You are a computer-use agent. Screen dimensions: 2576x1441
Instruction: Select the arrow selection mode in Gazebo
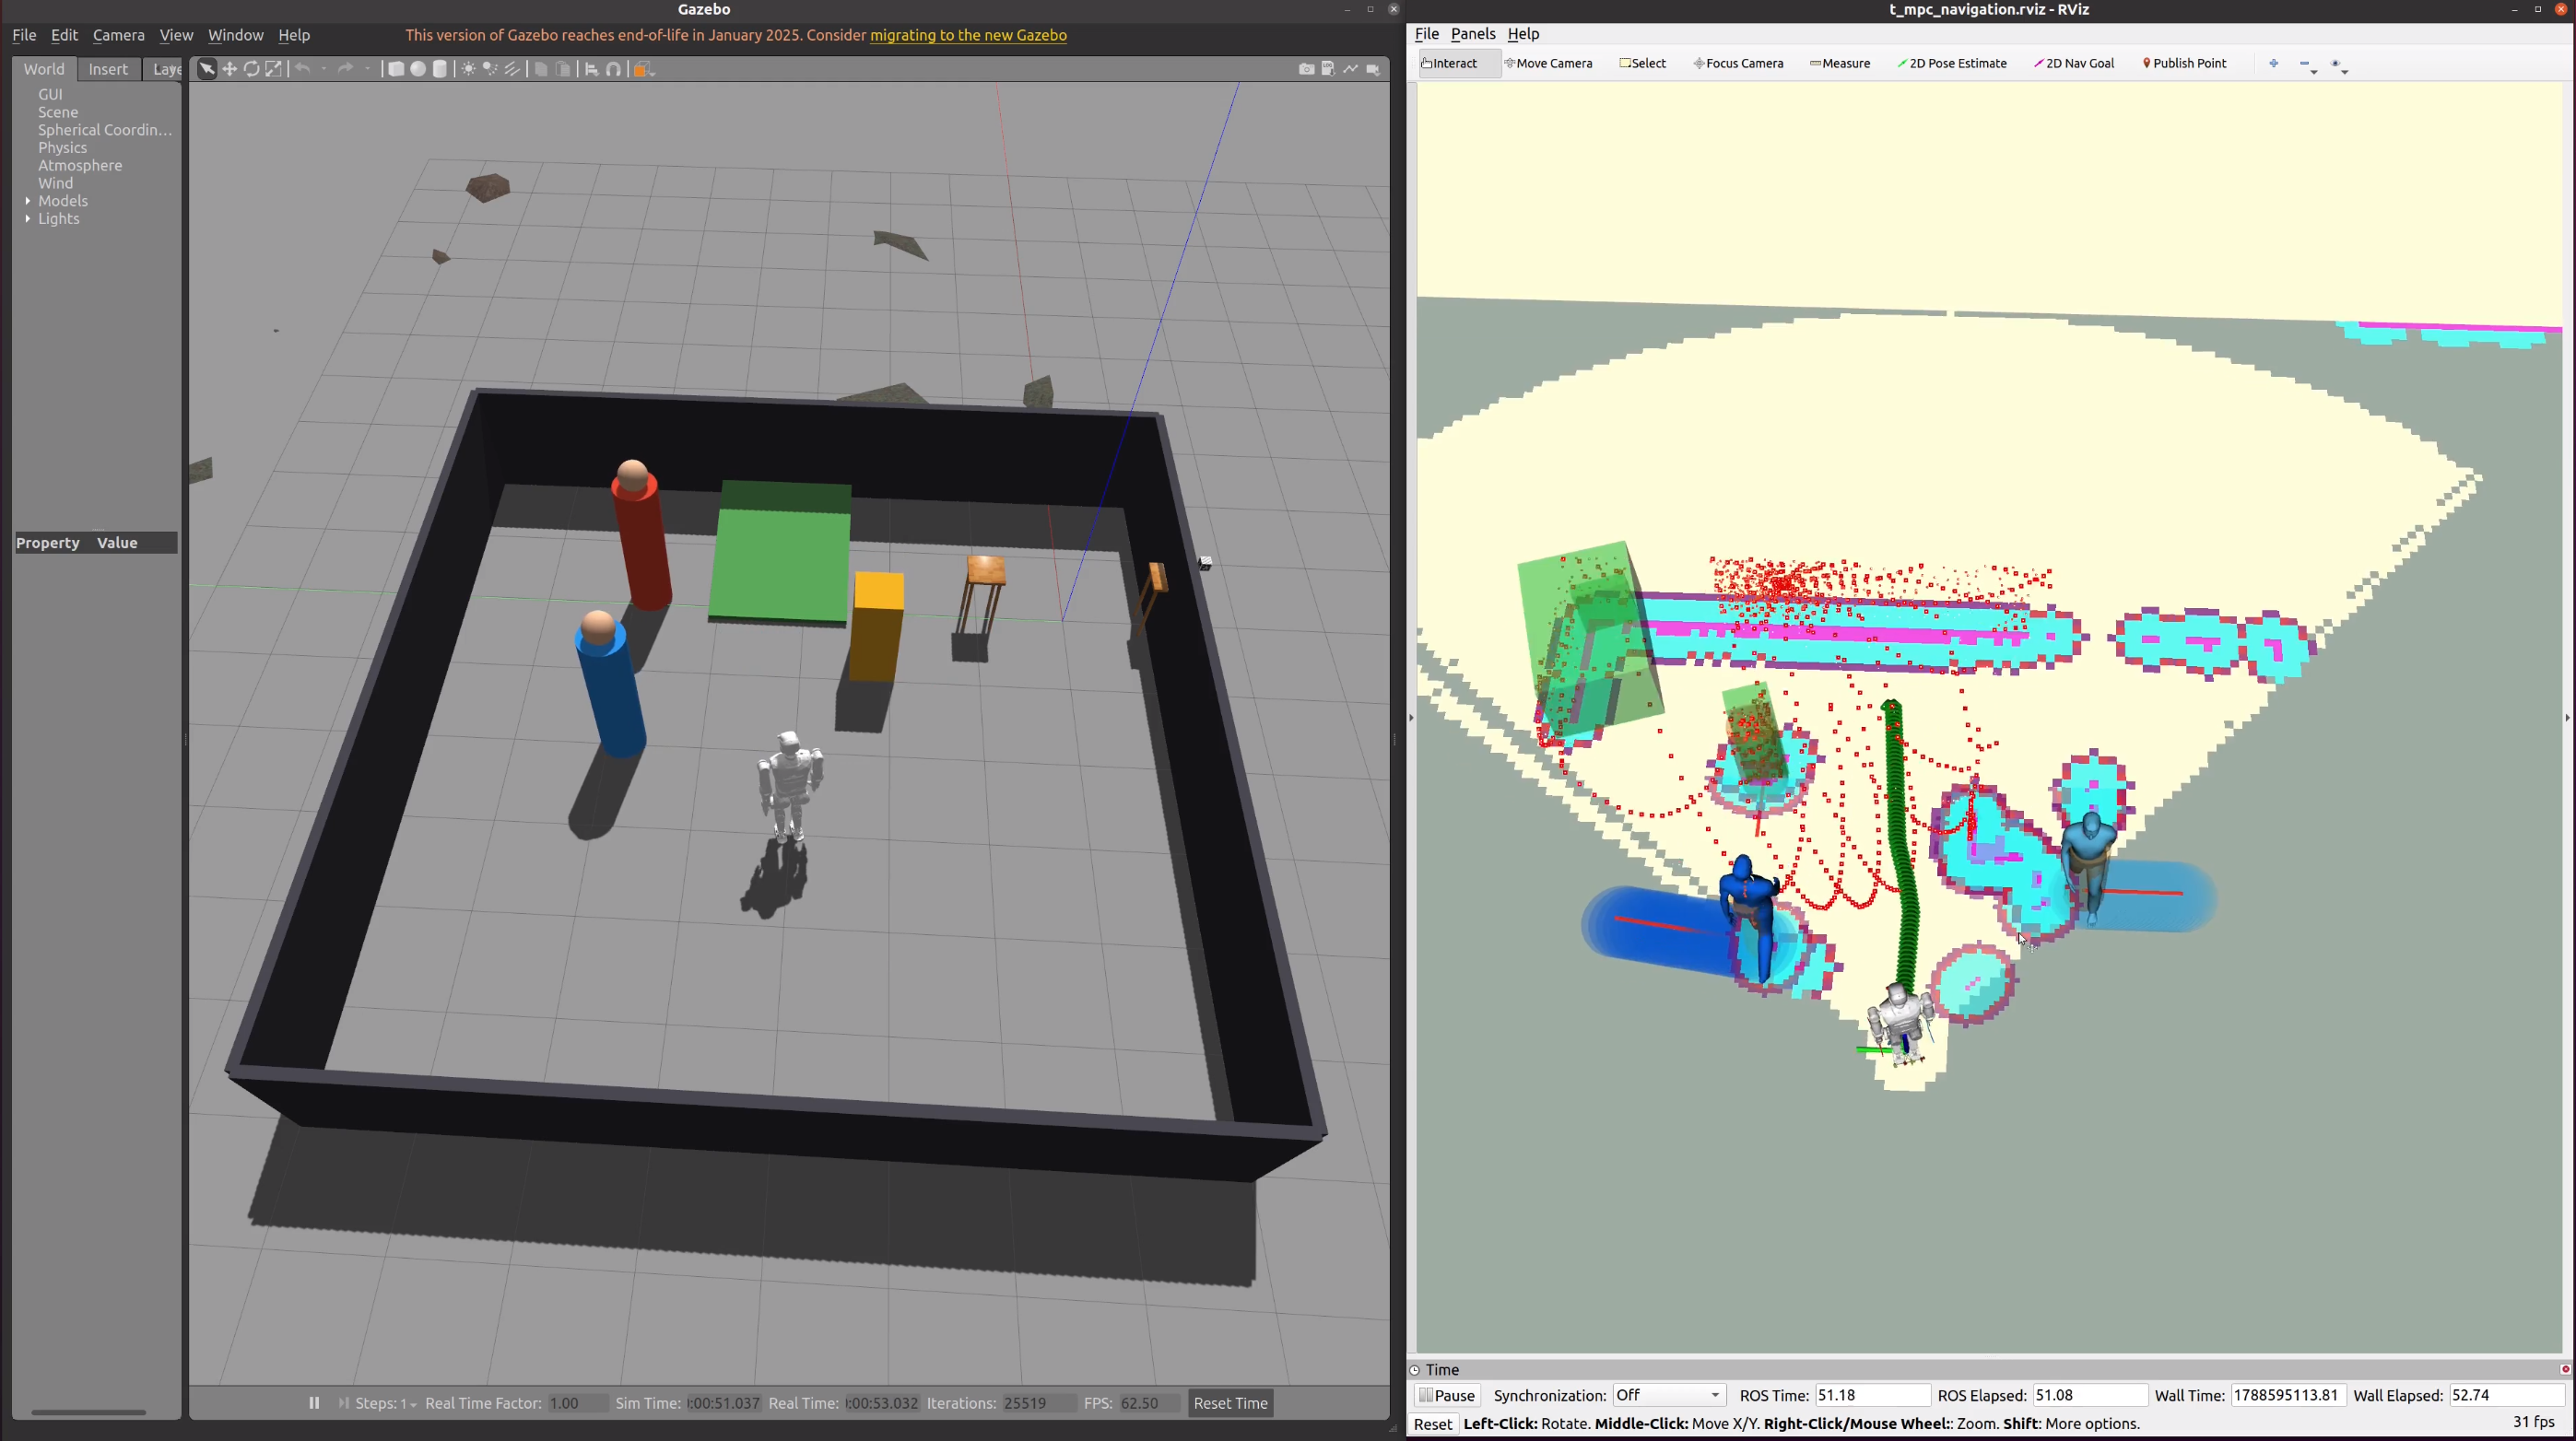[207, 69]
